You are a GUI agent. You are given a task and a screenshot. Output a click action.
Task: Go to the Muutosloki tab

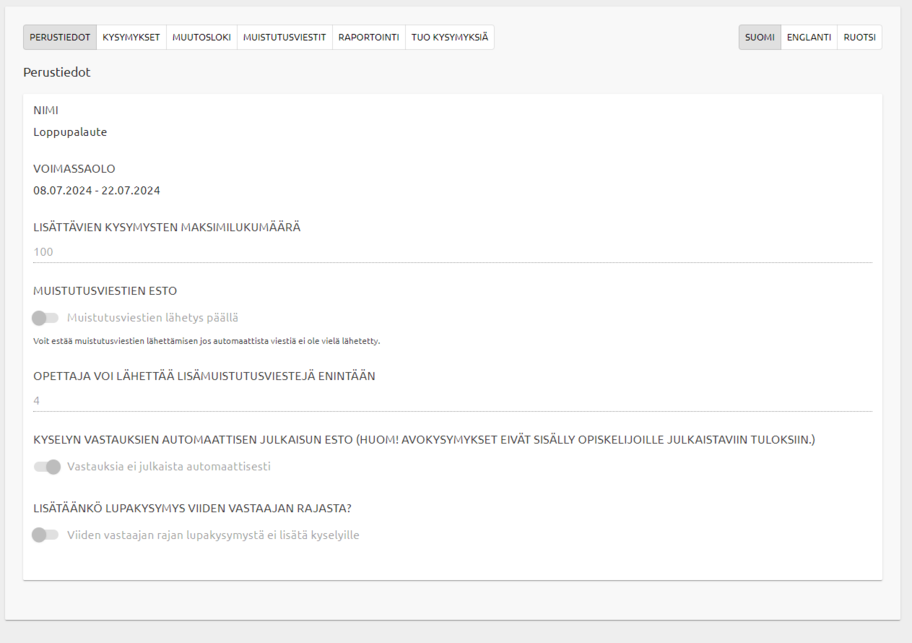(x=201, y=38)
